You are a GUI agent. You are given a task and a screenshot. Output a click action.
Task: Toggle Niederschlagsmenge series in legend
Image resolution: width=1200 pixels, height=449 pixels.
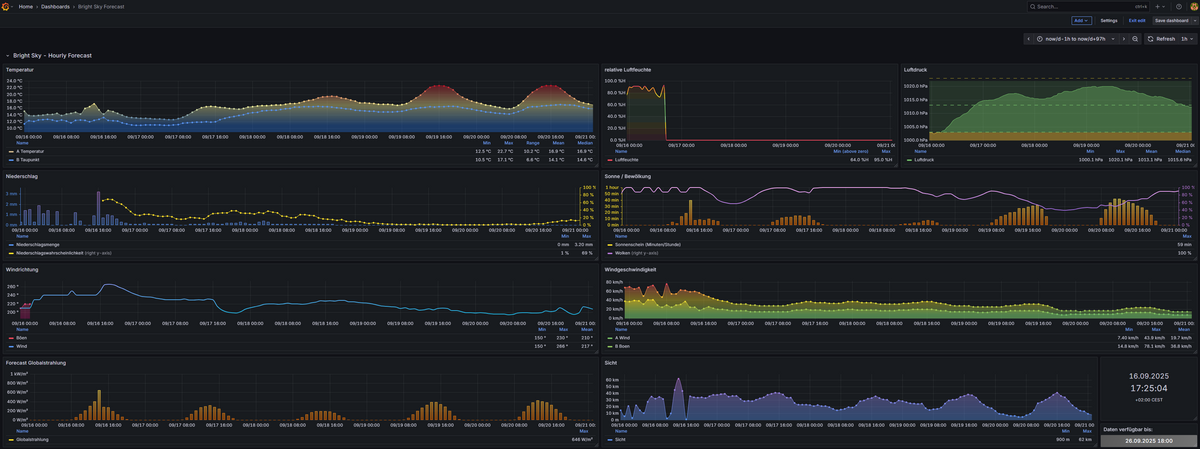pyautogui.click(x=37, y=244)
